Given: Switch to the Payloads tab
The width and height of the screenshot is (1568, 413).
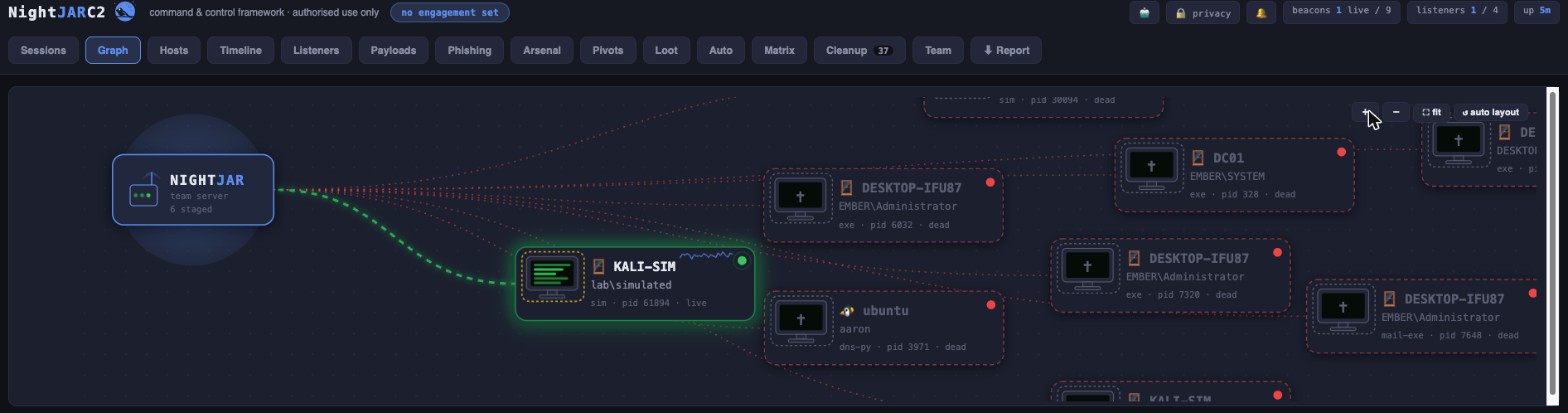Looking at the screenshot, I should click(x=394, y=50).
